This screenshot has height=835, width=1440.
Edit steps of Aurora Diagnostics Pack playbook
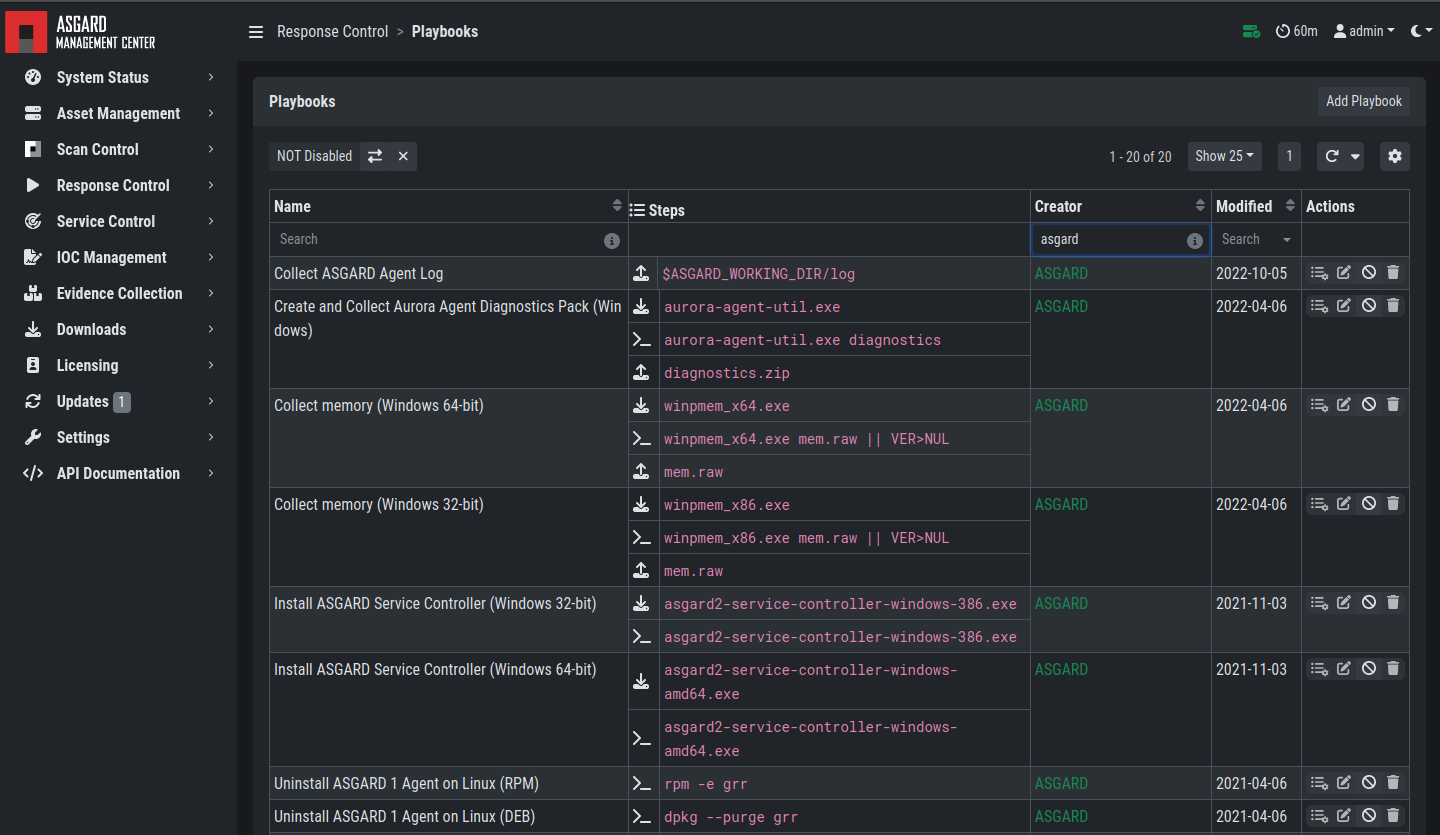click(1319, 306)
